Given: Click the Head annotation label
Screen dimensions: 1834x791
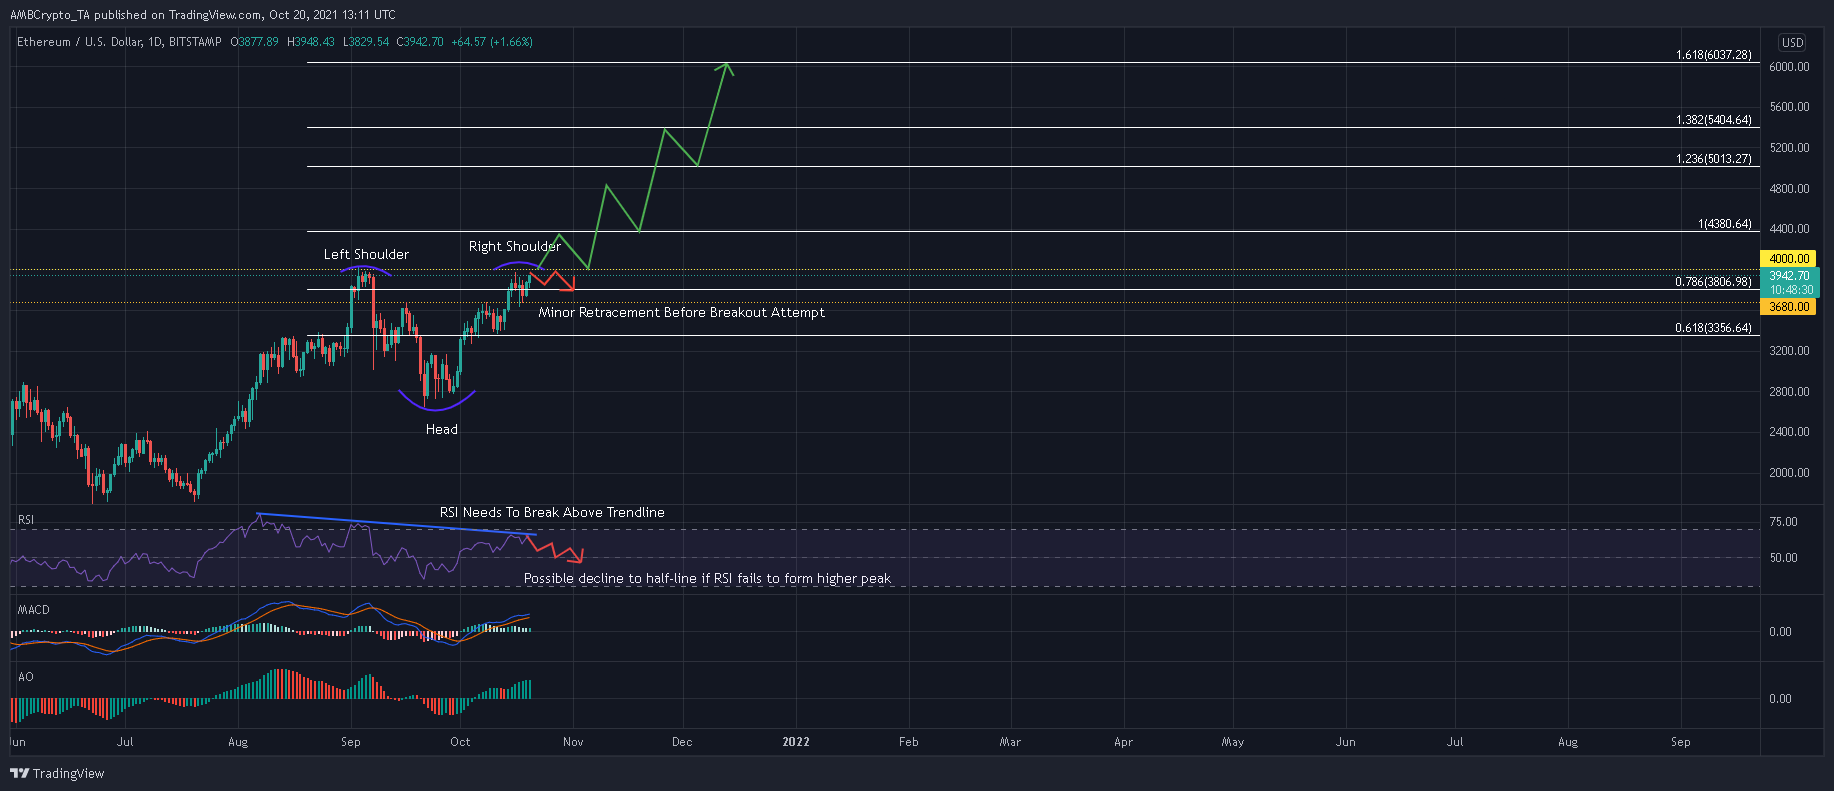Looking at the screenshot, I should [x=442, y=429].
